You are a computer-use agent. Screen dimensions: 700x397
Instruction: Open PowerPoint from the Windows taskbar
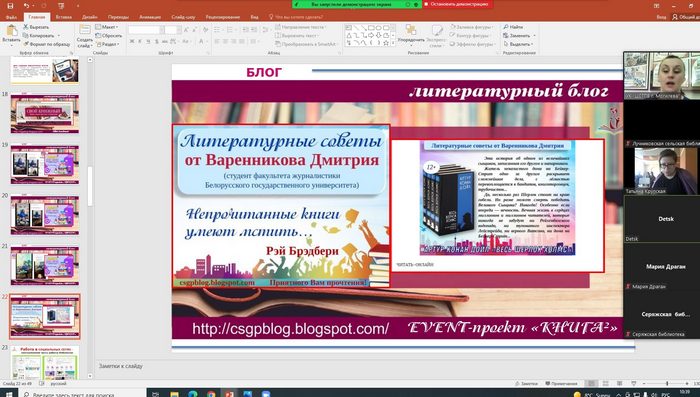[229, 394]
